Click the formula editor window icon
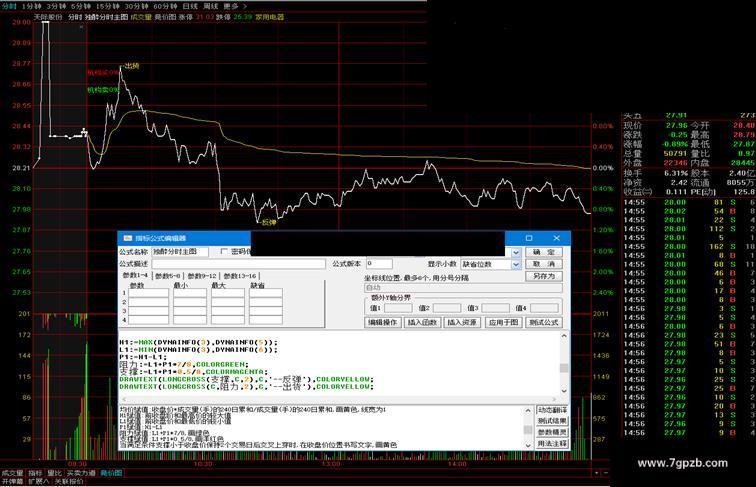756x487 pixels. tap(127, 238)
